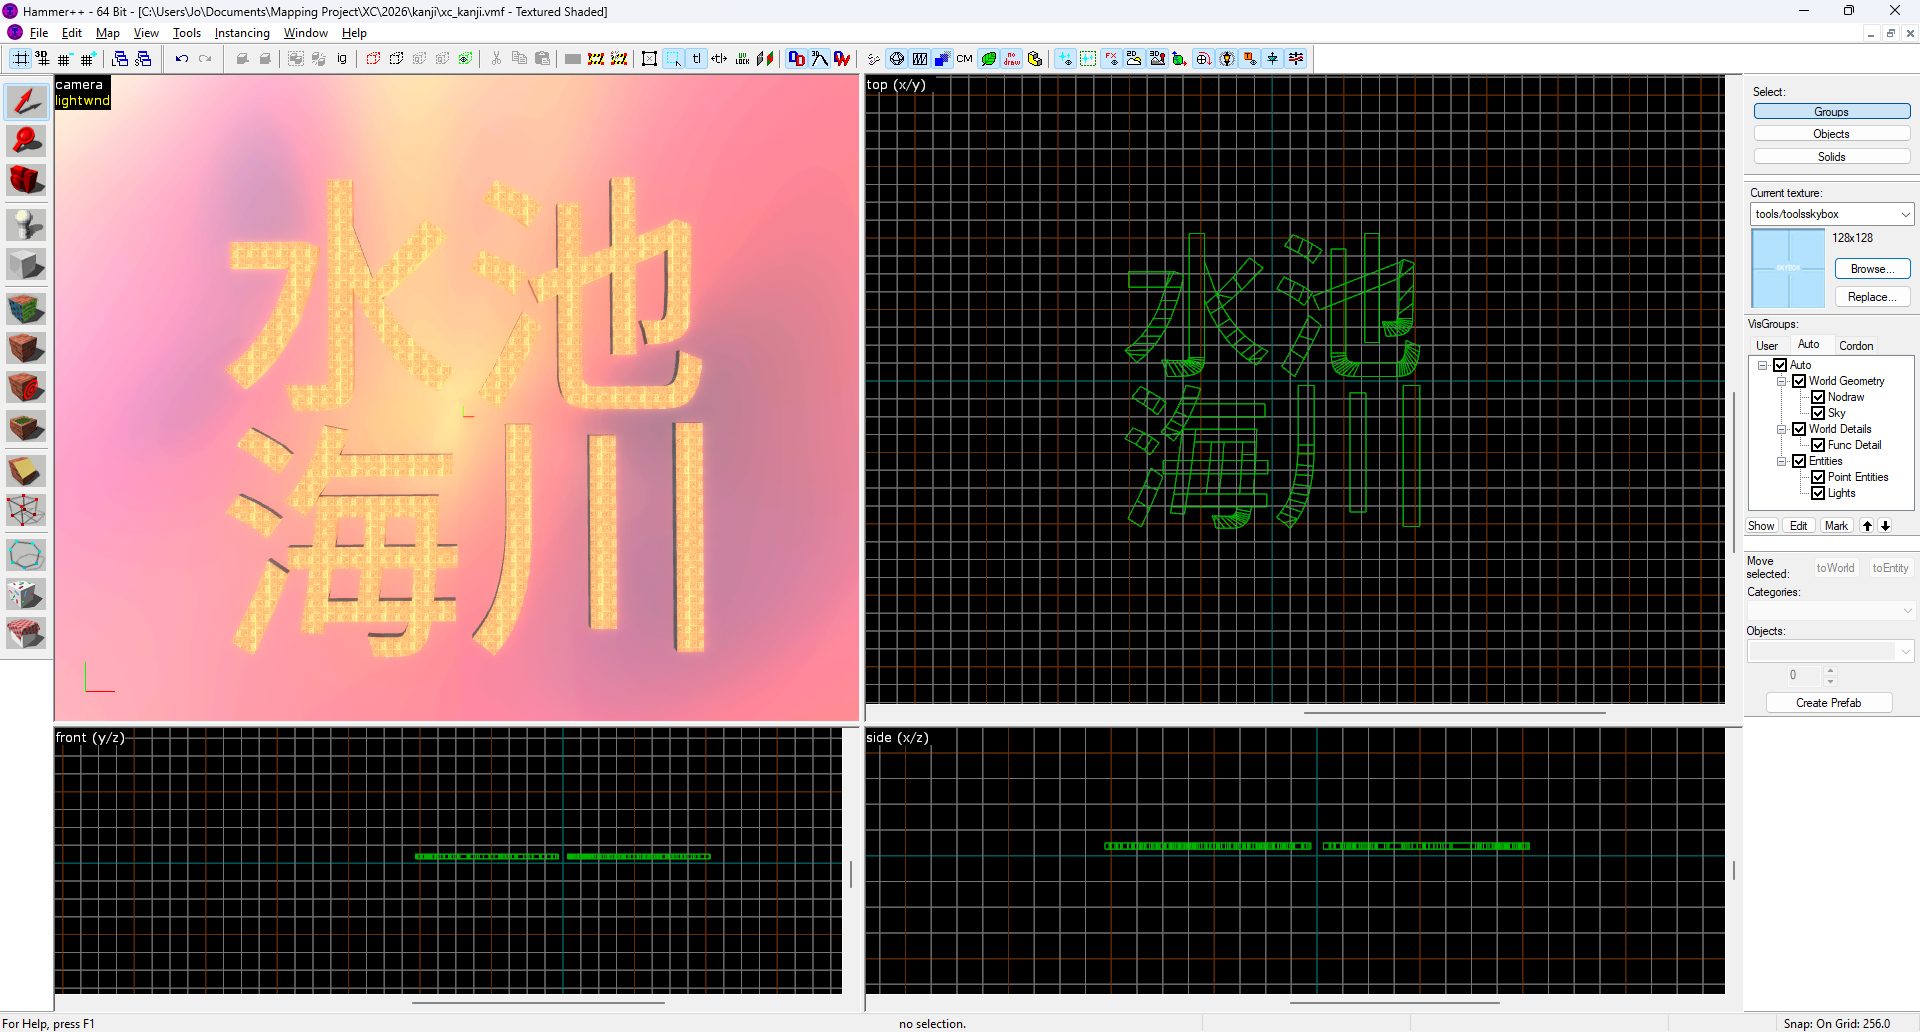Image resolution: width=1920 pixels, height=1032 pixels.
Task: Toggle the texture lock tl button
Action: click(697, 59)
